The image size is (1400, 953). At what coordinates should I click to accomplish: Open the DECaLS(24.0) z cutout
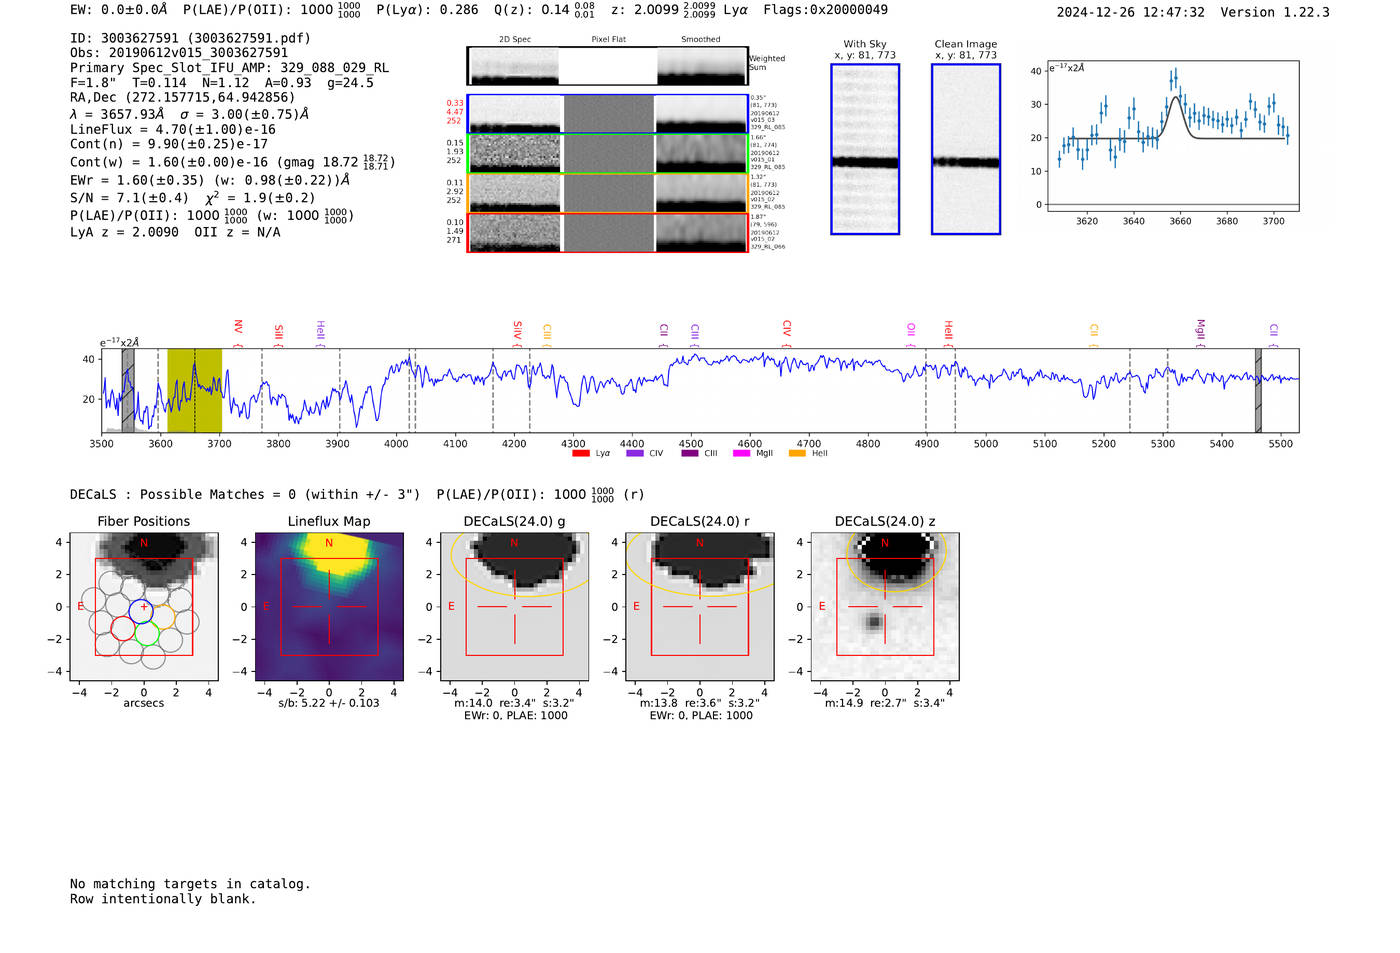pos(885,607)
